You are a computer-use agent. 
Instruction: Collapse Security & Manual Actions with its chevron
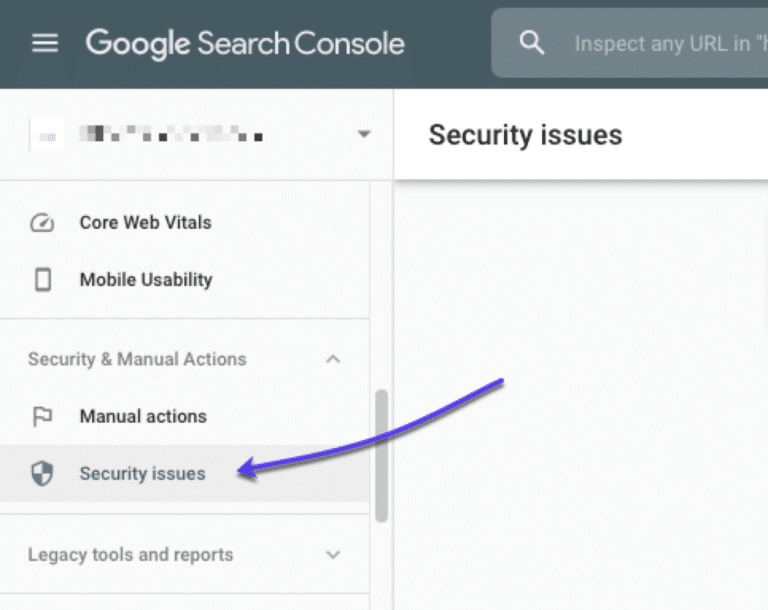click(x=334, y=359)
